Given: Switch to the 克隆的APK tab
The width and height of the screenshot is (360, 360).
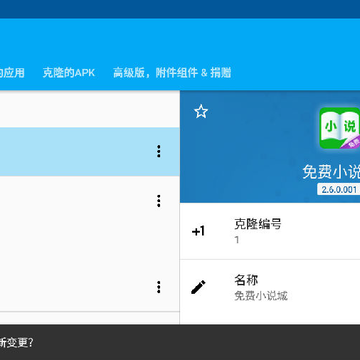Looking at the screenshot, I should (69, 73).
